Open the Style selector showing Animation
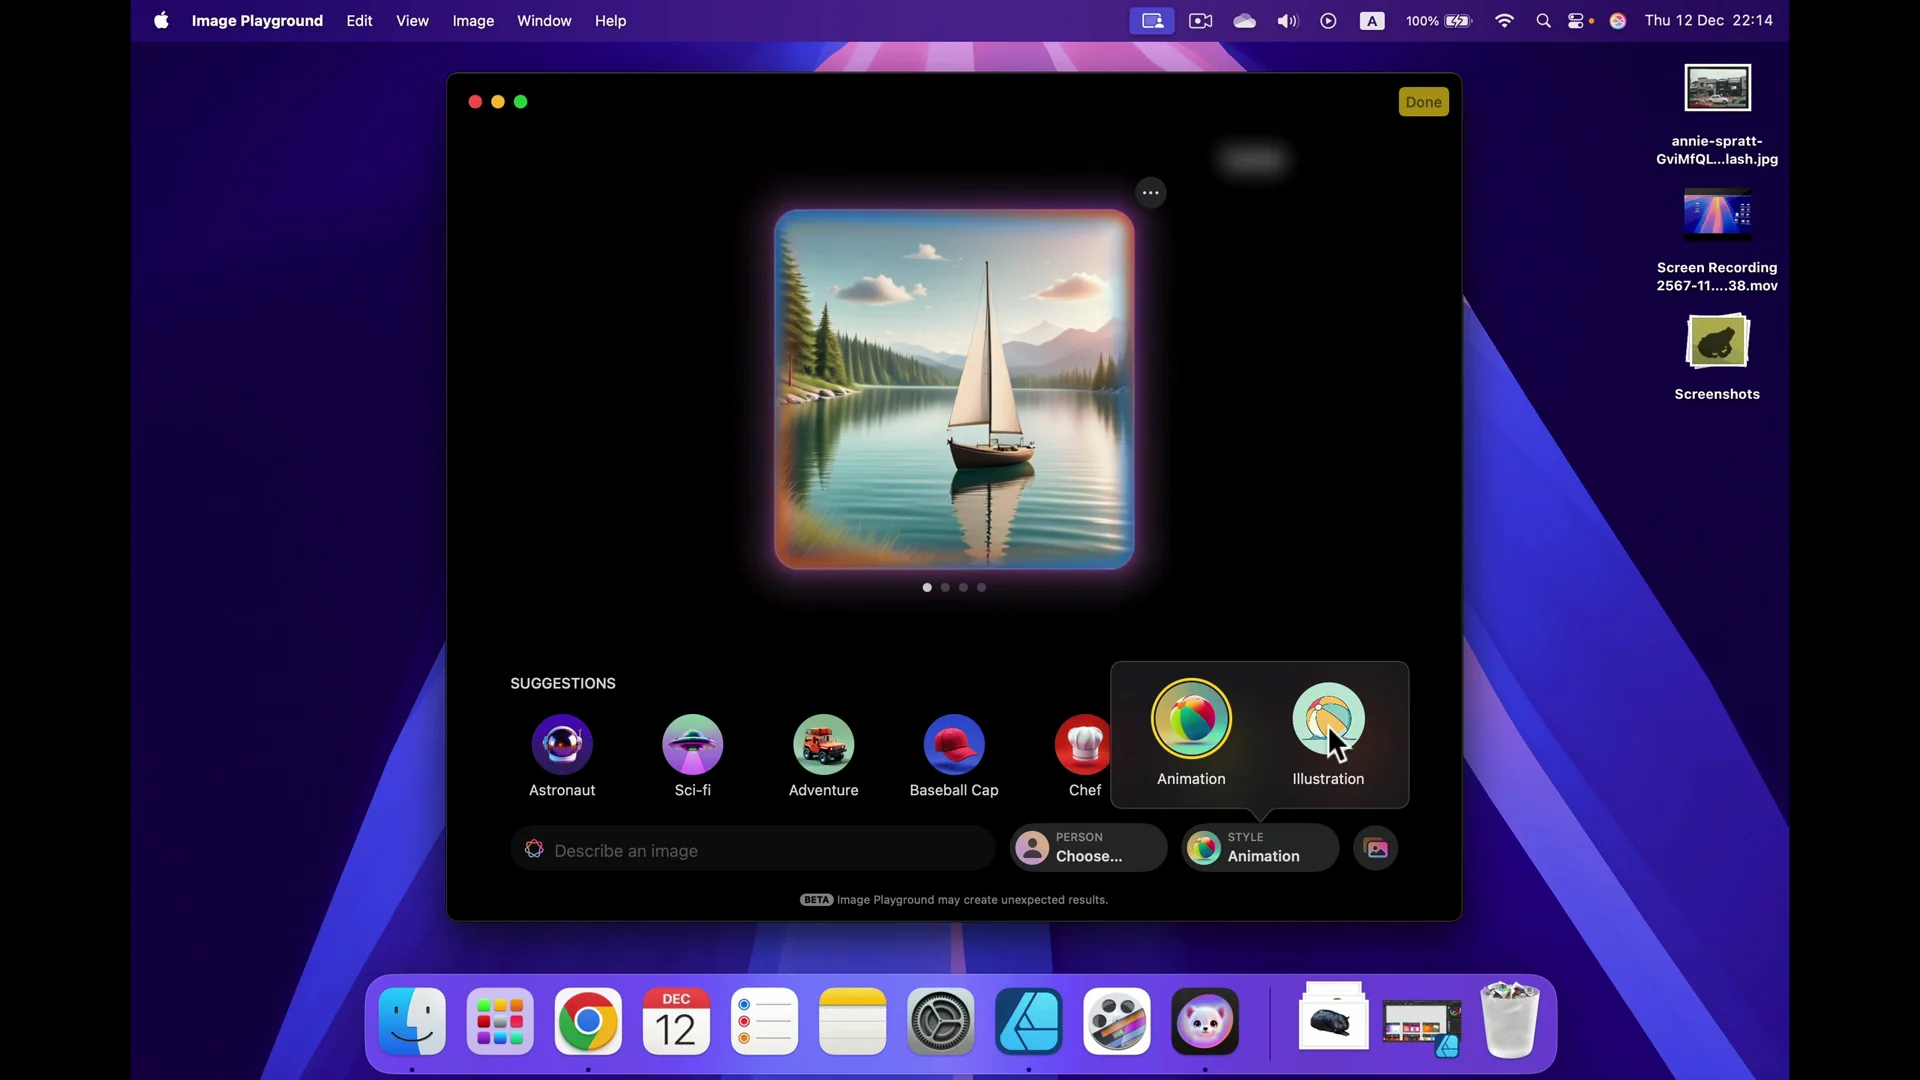 click(1258, 847)
